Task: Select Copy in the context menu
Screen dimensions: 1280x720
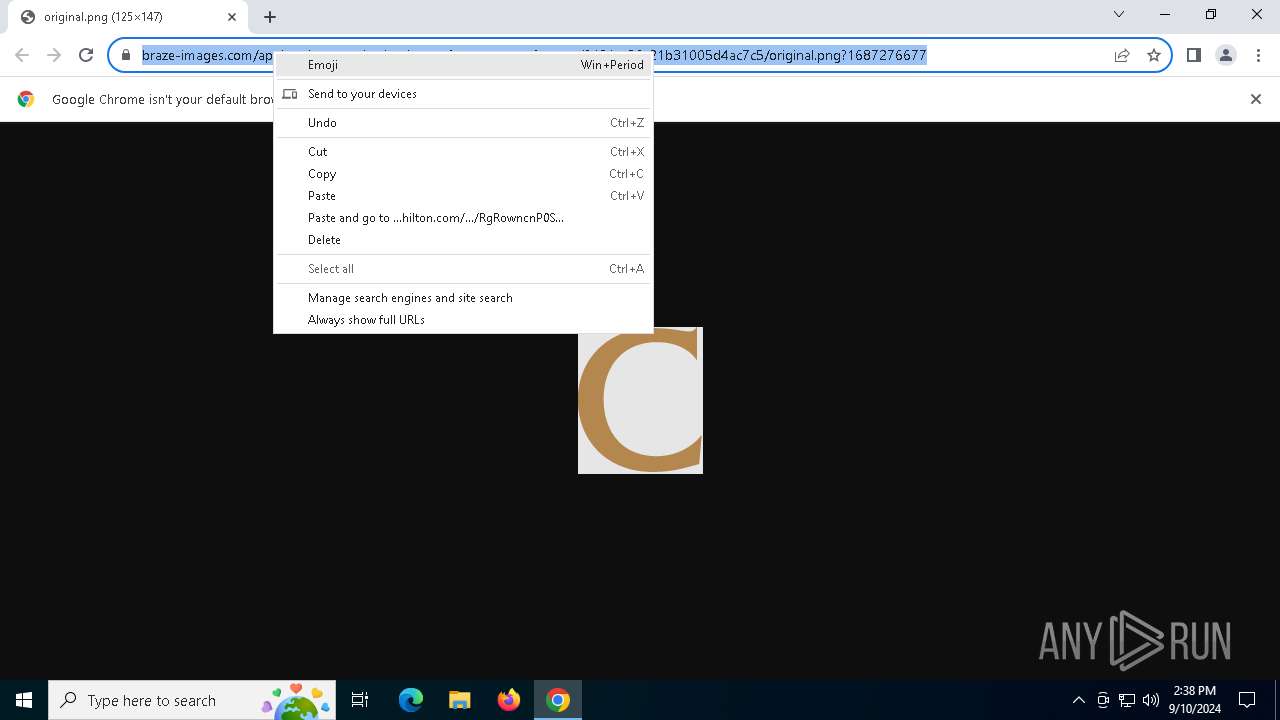Action: tap(463, 174)
